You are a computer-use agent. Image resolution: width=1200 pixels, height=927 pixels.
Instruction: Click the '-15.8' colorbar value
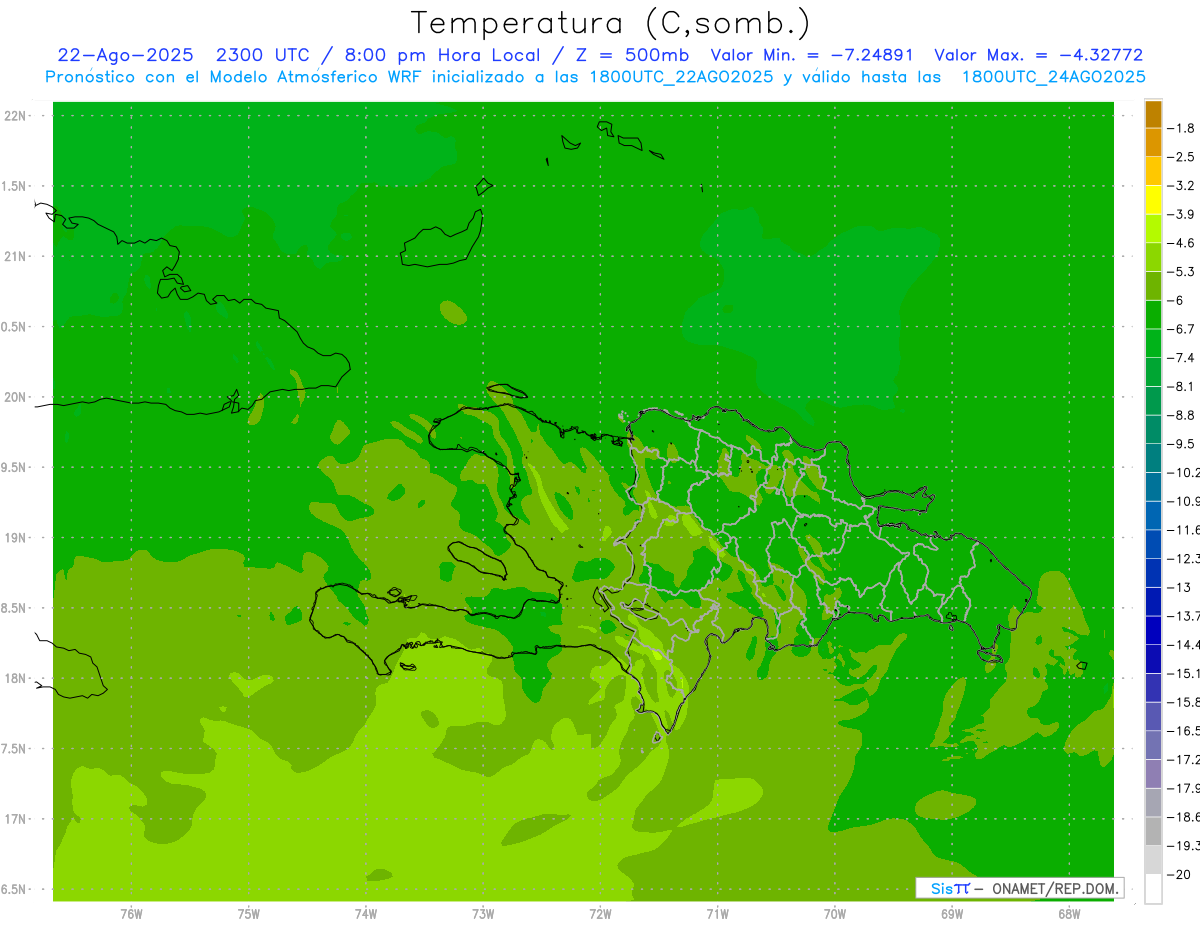tap(1184, 702)
